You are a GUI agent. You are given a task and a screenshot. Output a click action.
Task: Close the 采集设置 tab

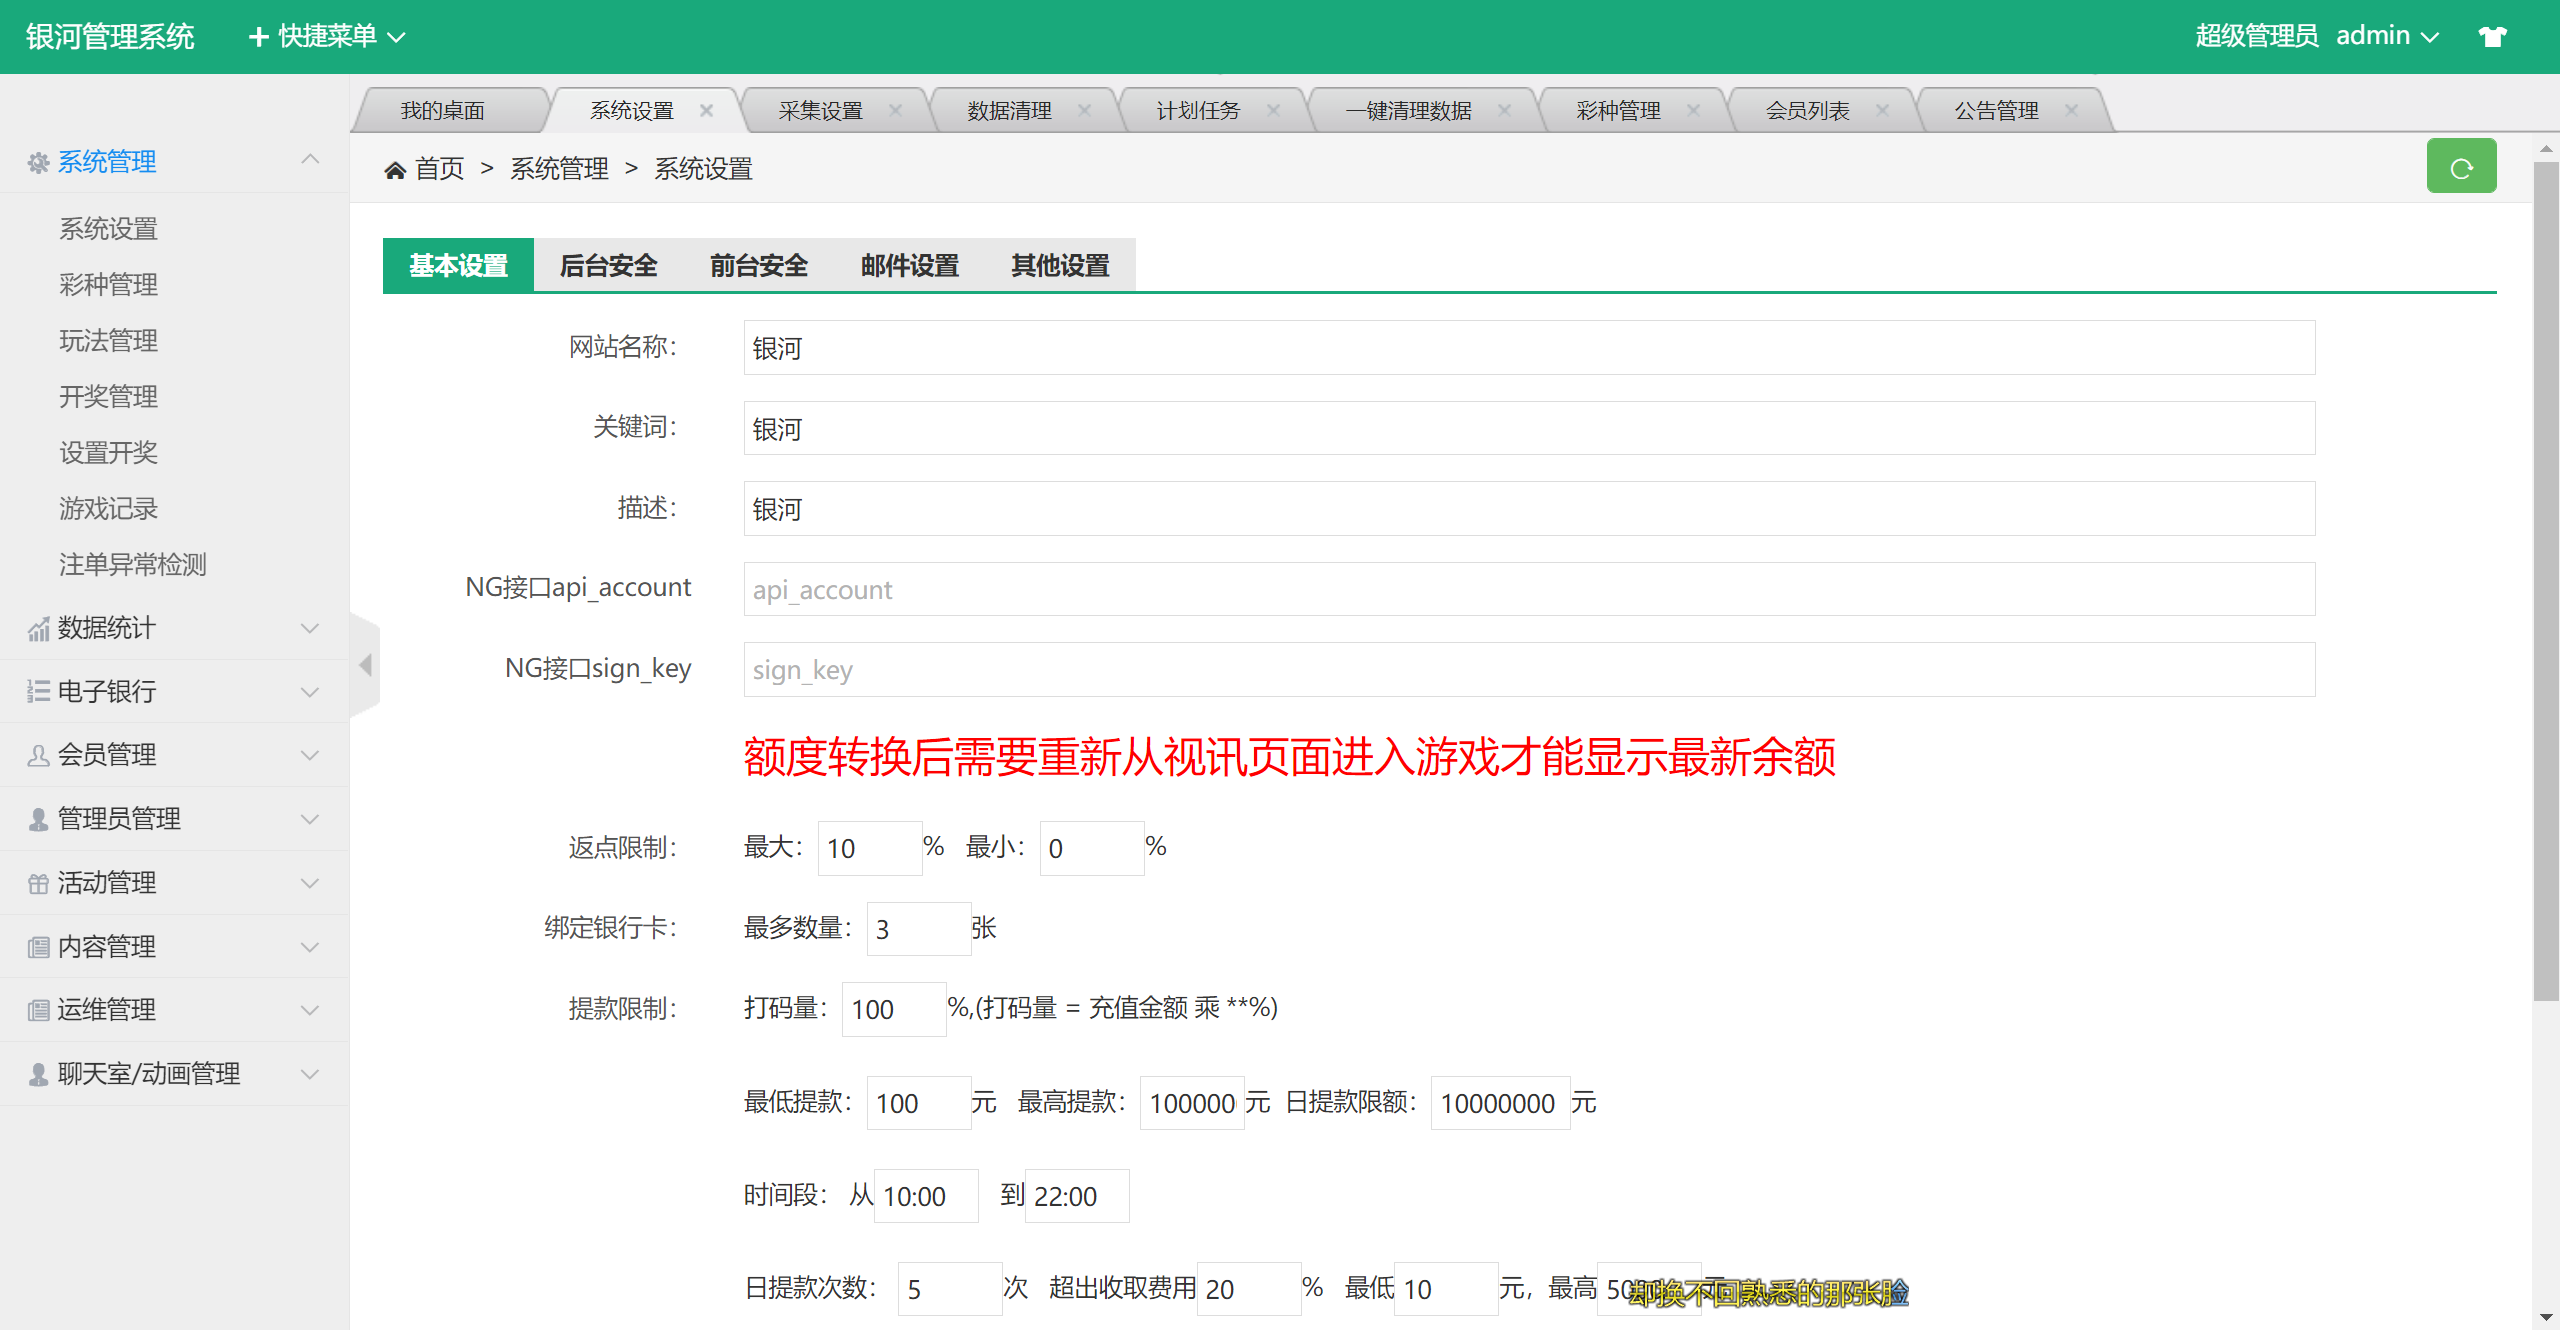(895, 110)
